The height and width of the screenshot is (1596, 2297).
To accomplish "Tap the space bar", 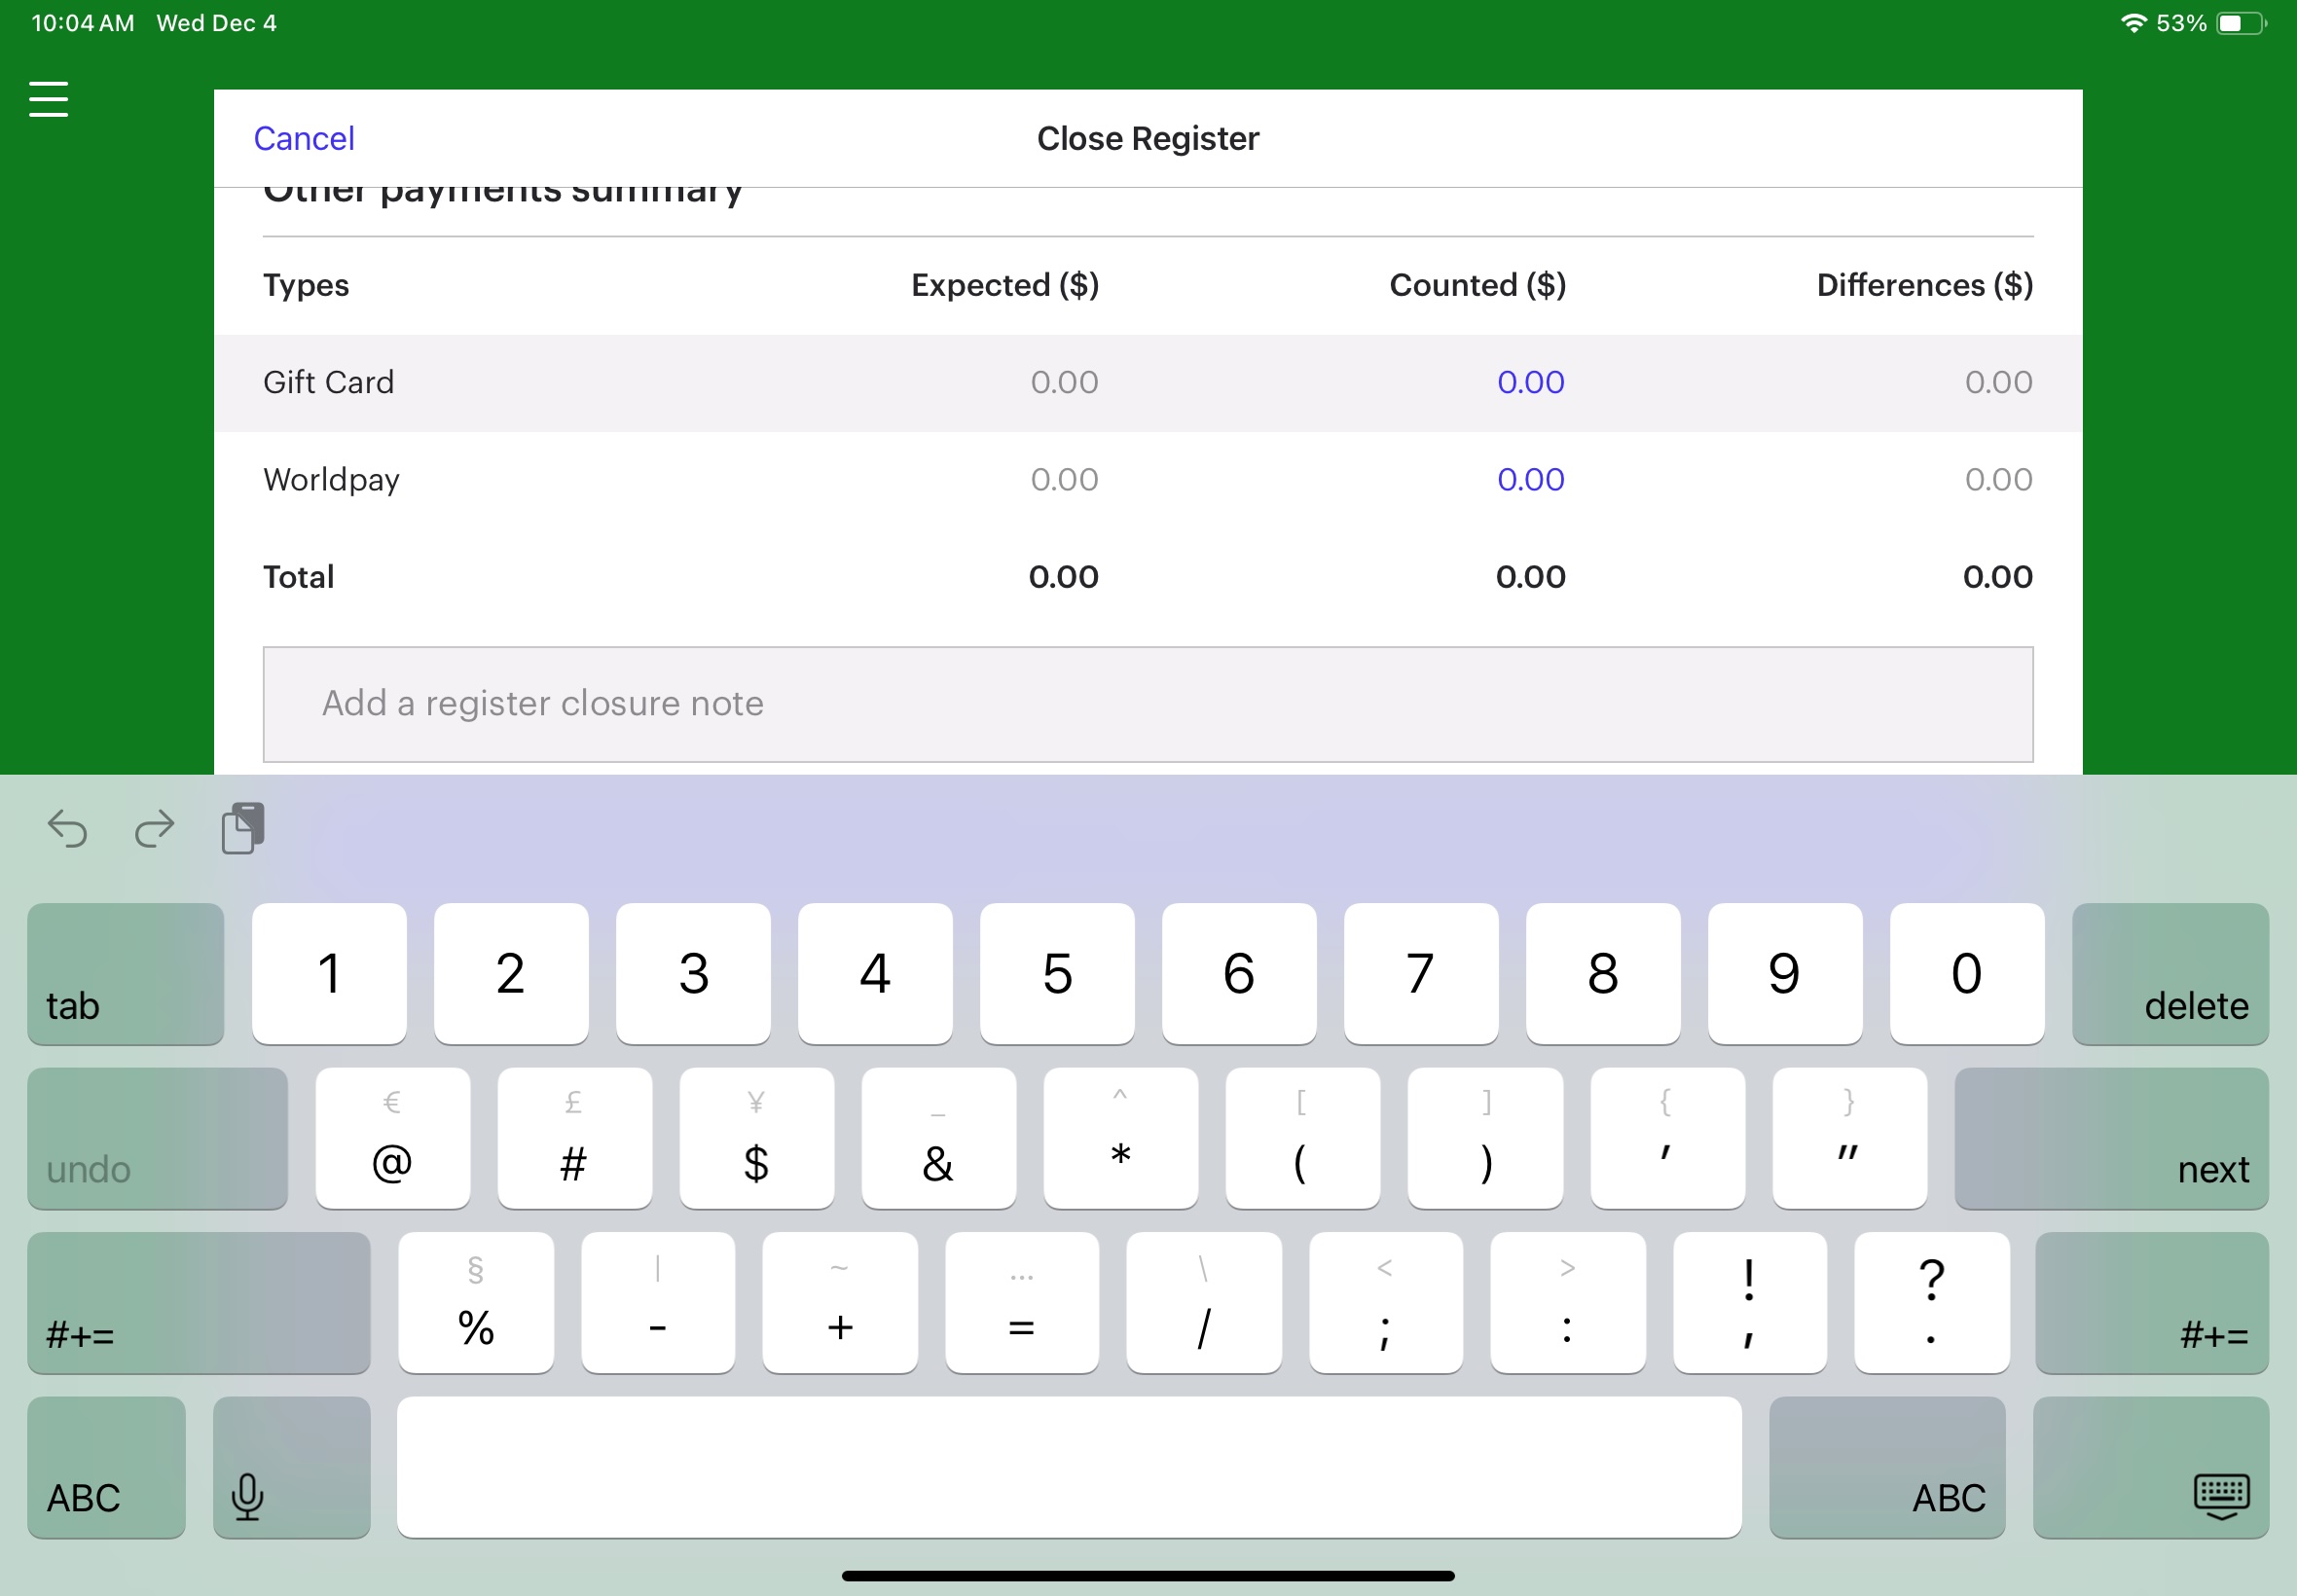I will (x=1069, y=1467).
